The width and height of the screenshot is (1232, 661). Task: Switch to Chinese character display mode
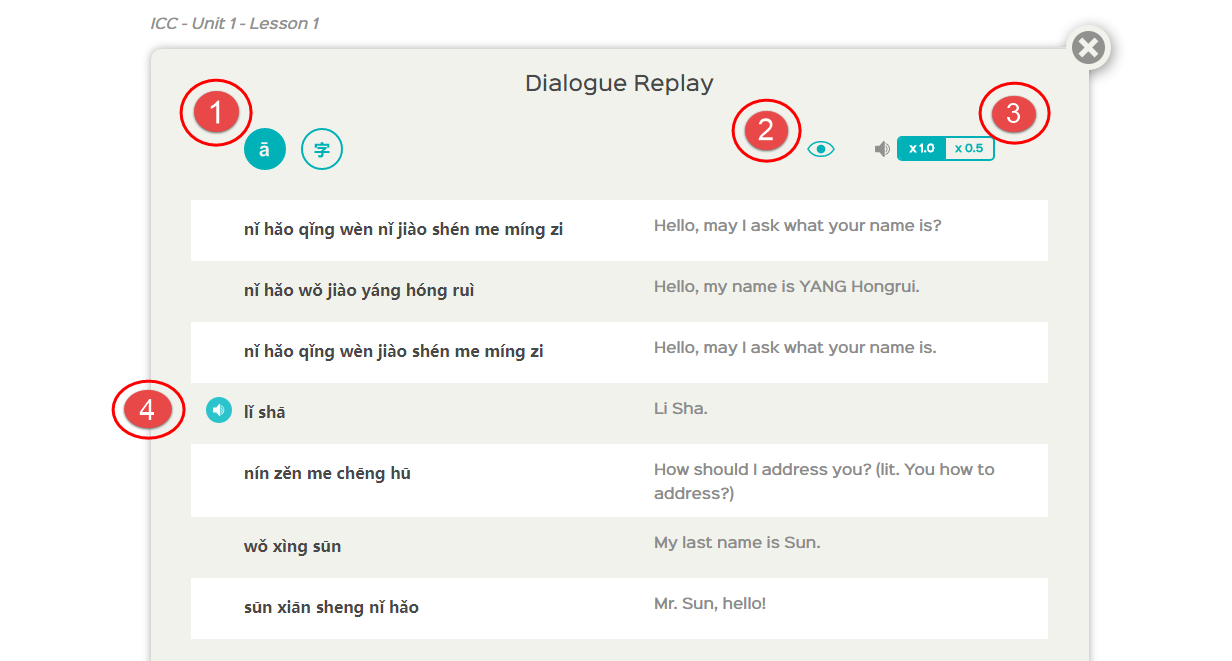coord(322,150)
